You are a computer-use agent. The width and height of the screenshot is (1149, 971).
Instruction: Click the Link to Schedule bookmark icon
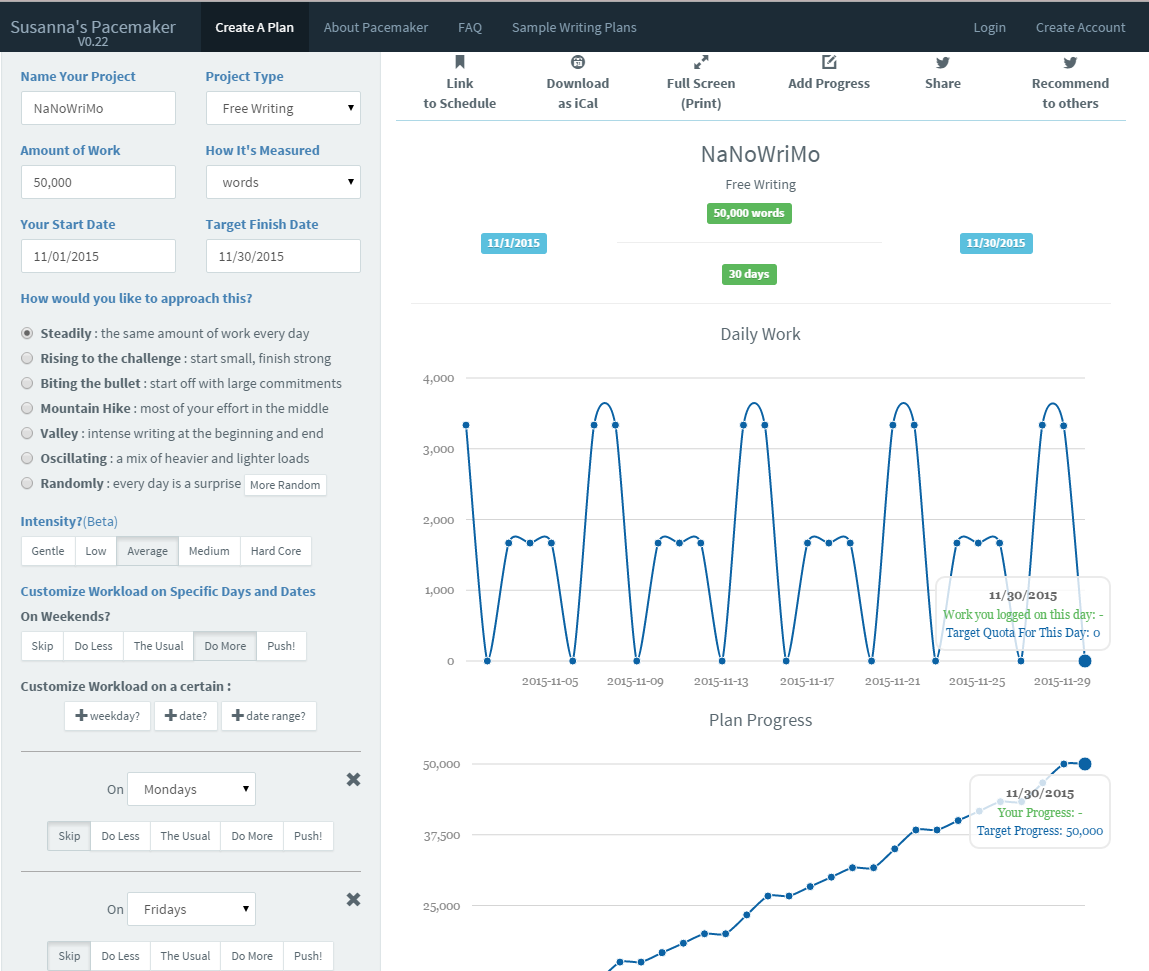tap(459, 62)
